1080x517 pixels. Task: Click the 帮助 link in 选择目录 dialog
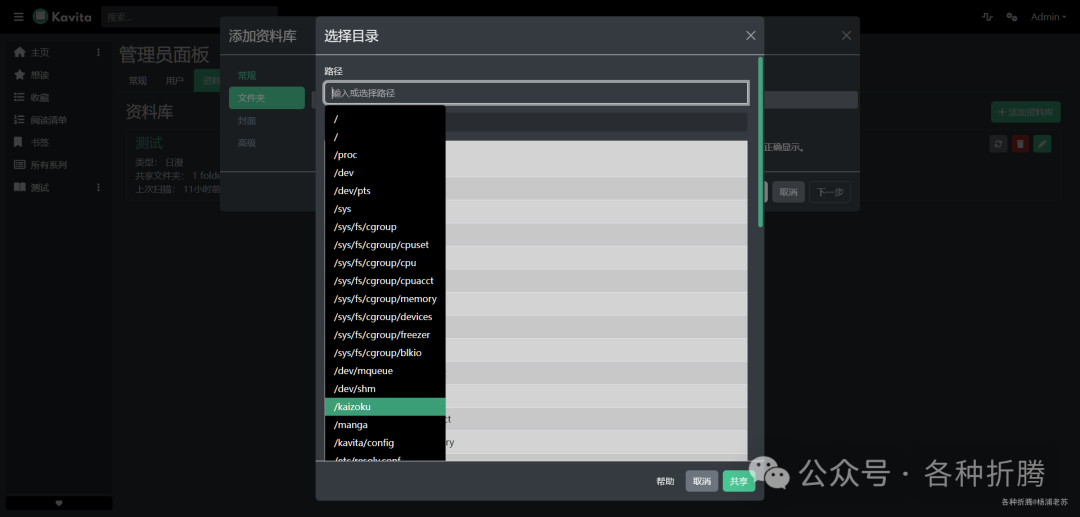point(665,481)
